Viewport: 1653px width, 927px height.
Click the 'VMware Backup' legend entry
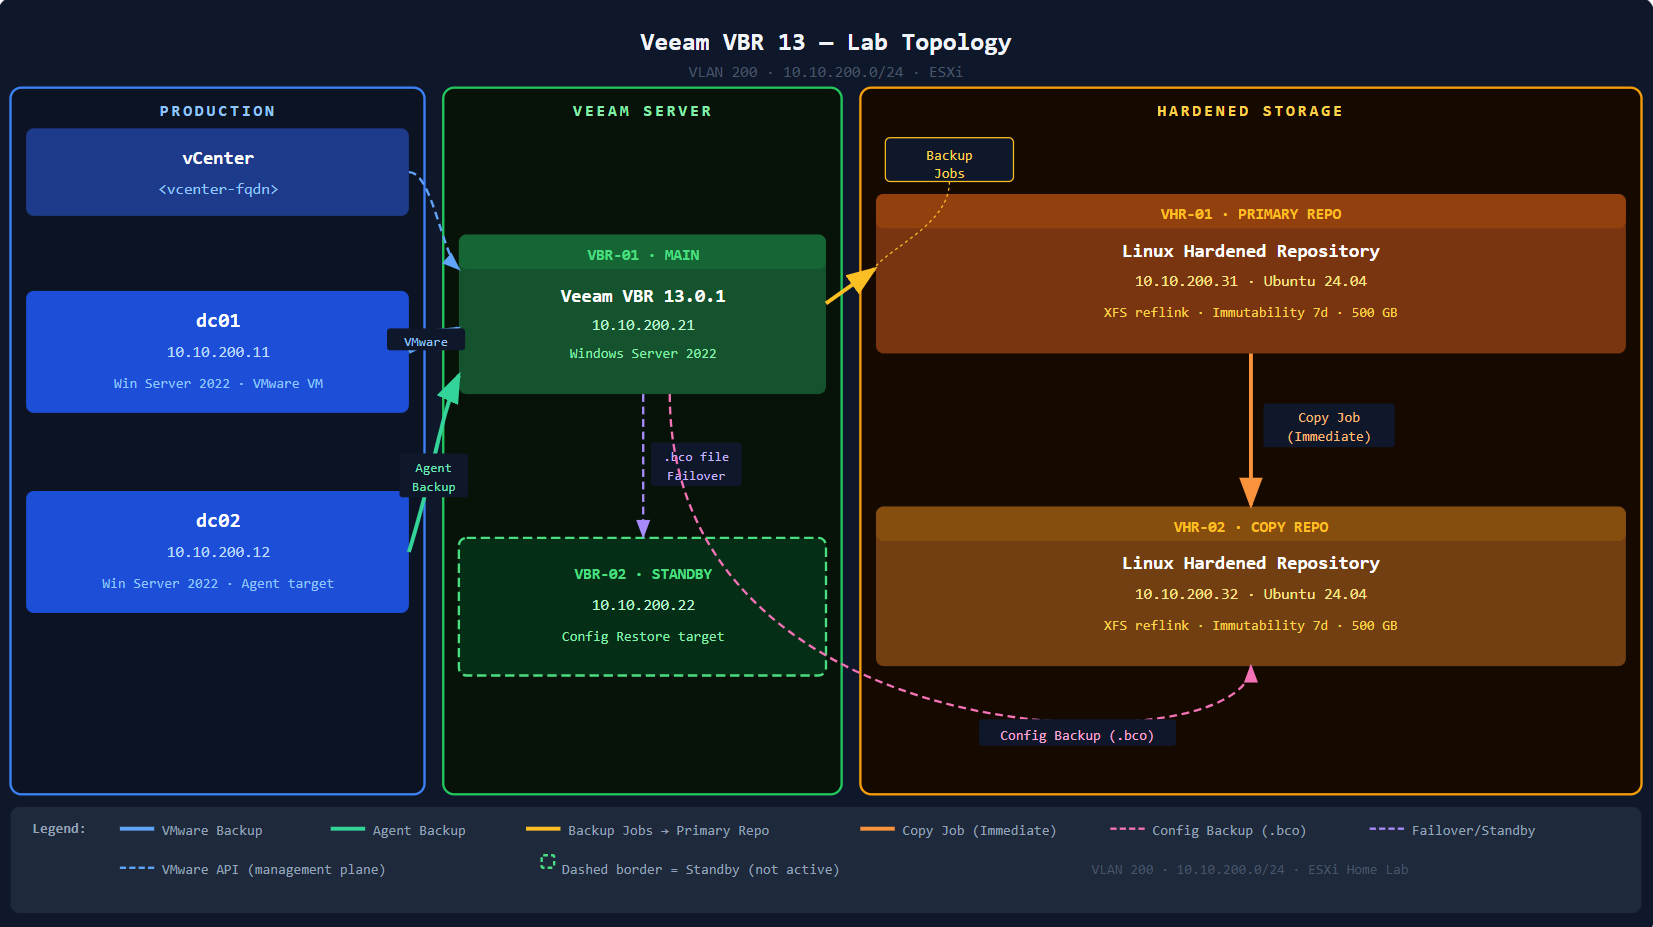tap(191, 830)
